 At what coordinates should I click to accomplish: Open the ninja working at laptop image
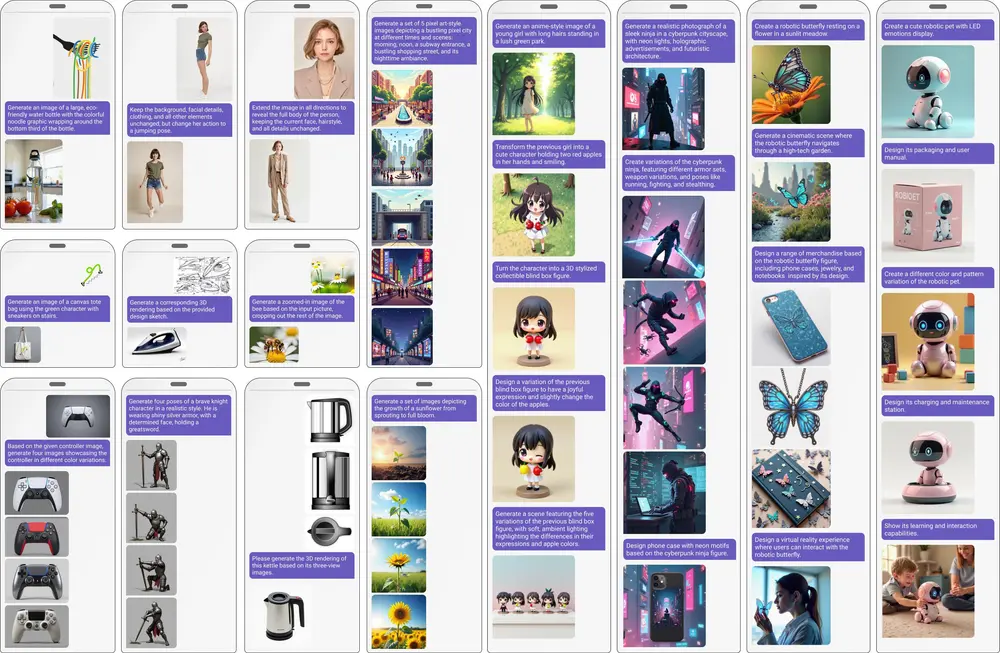click(664, 492)
